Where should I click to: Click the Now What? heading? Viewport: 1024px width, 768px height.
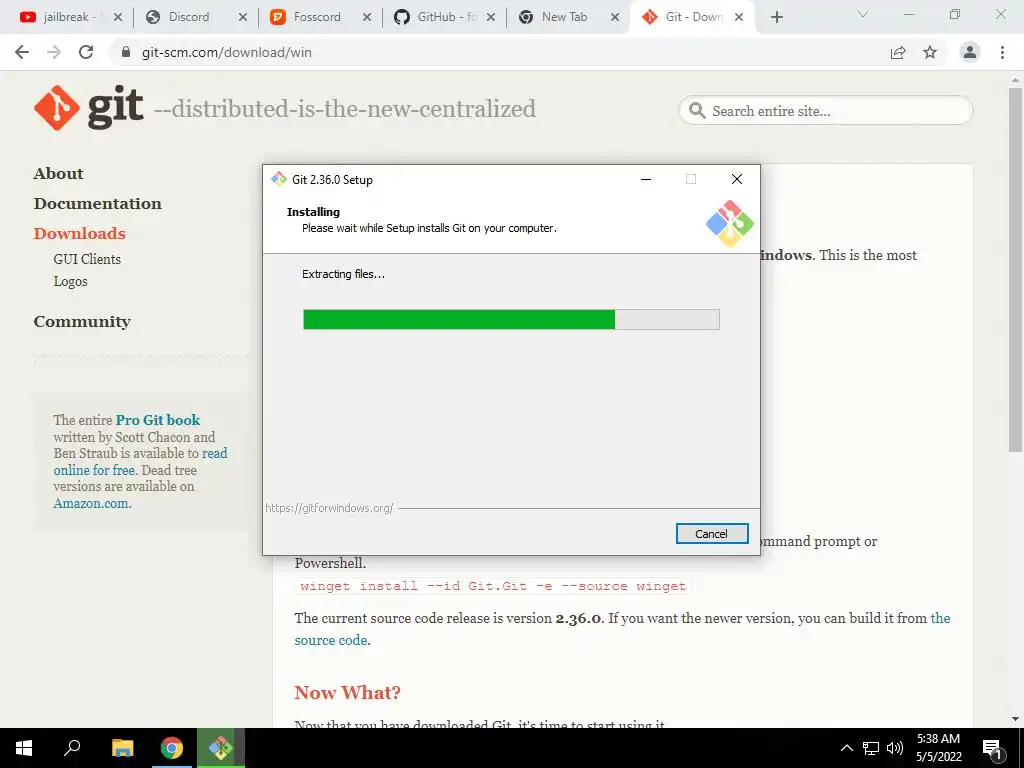click(x=347, y=692)
